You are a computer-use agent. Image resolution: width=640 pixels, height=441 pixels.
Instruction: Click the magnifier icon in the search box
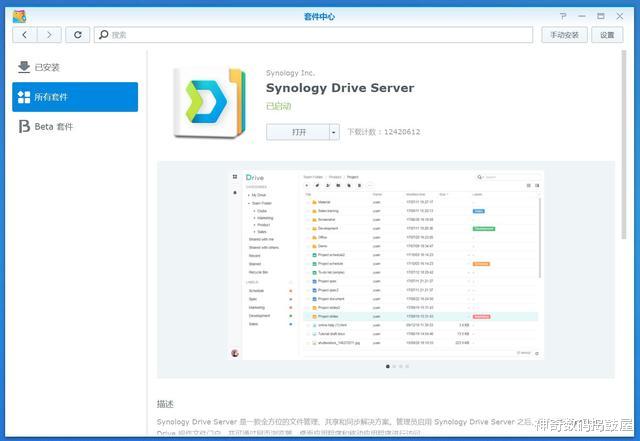(x=104, y=35)
